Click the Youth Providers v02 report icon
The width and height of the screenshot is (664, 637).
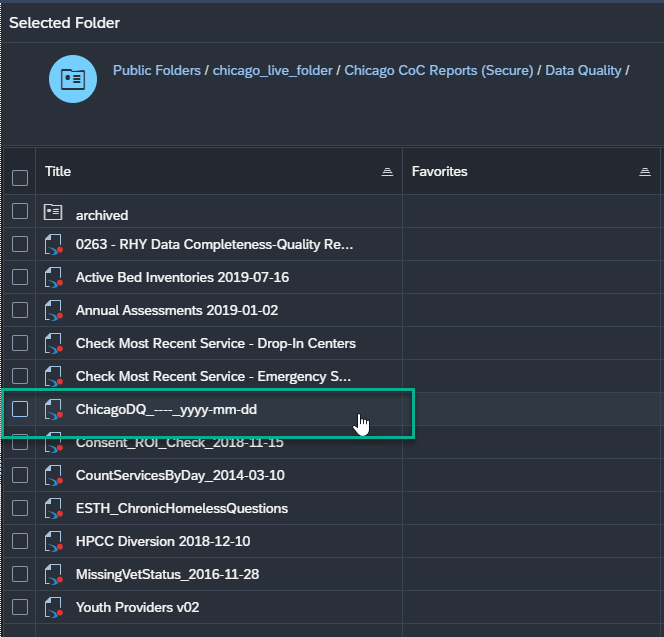(53, 608)
